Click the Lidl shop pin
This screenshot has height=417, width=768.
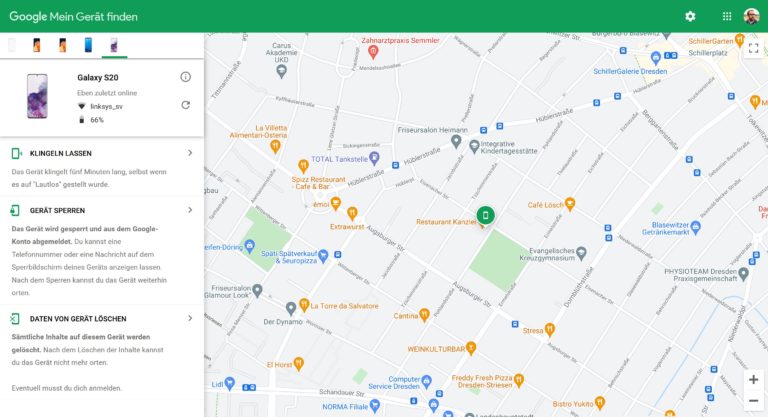pos(230,383)
